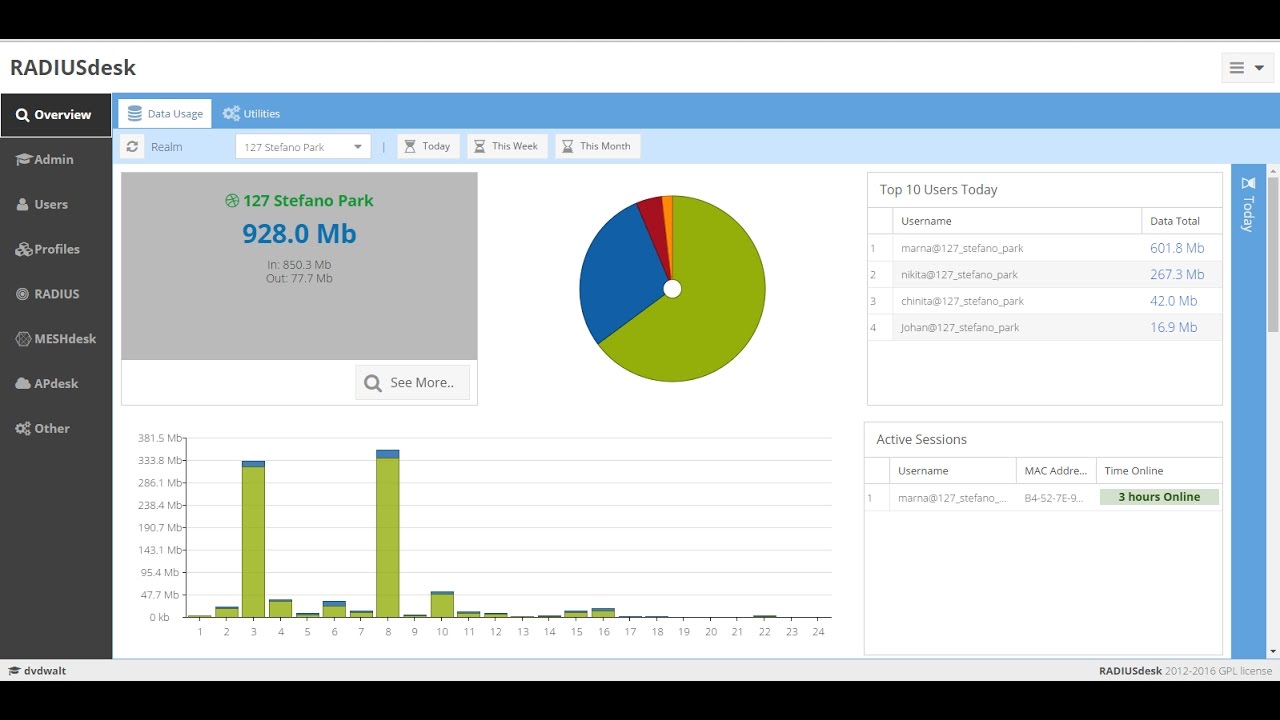The height and width of the screenshot is (720, 1280).
Task: Select the Johan@127_stefano_park row
Action: 1045,327
